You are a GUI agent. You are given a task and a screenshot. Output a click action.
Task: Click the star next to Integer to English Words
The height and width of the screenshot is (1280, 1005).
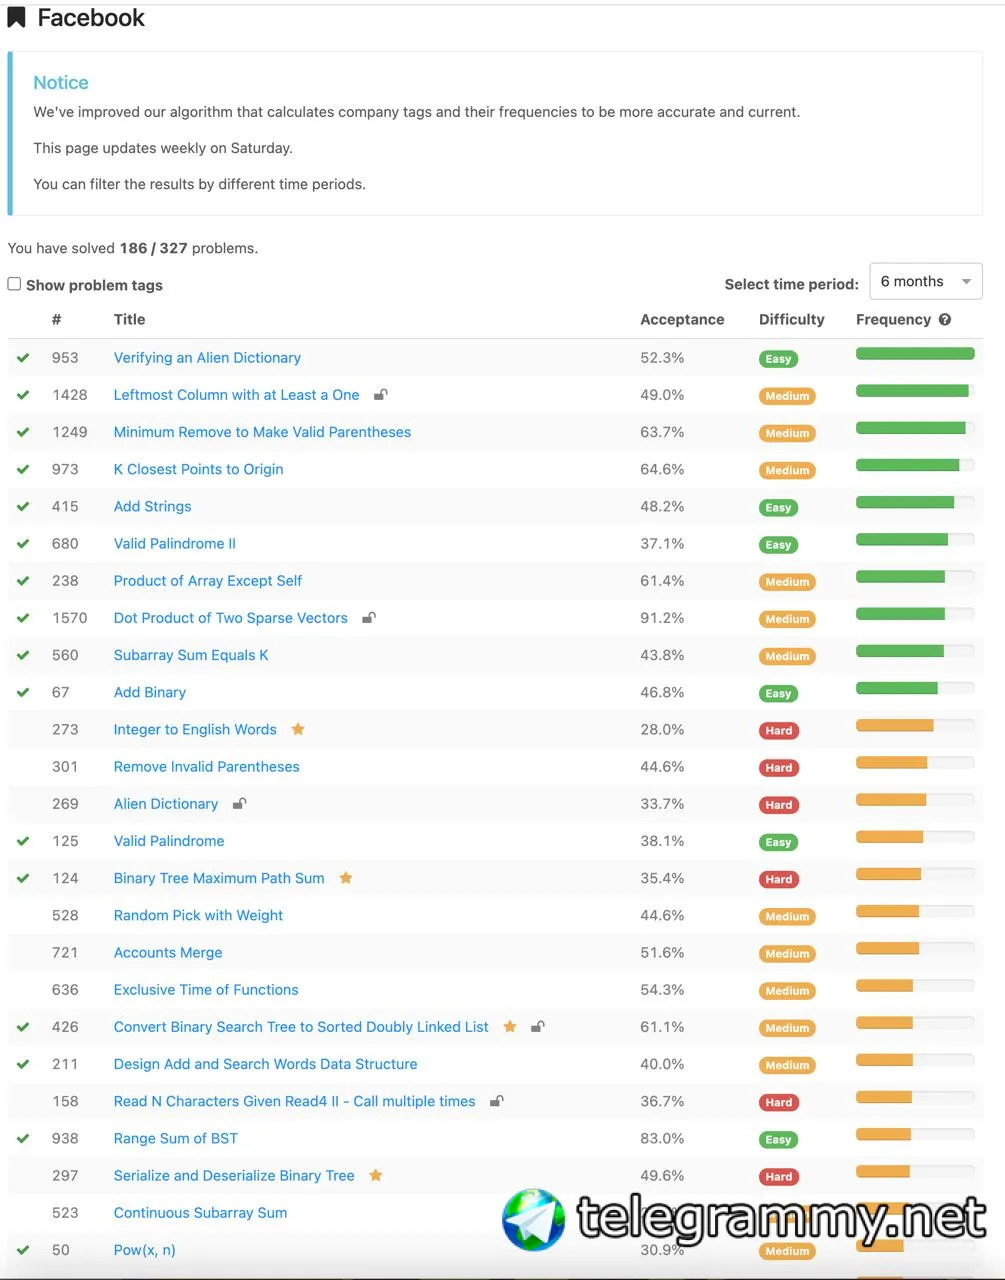(298, 729)
